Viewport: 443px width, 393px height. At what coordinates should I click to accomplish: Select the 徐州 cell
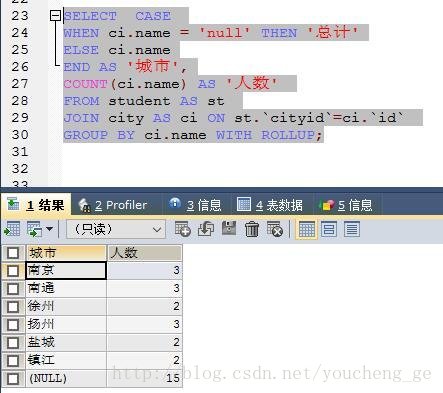coord(66,306)
